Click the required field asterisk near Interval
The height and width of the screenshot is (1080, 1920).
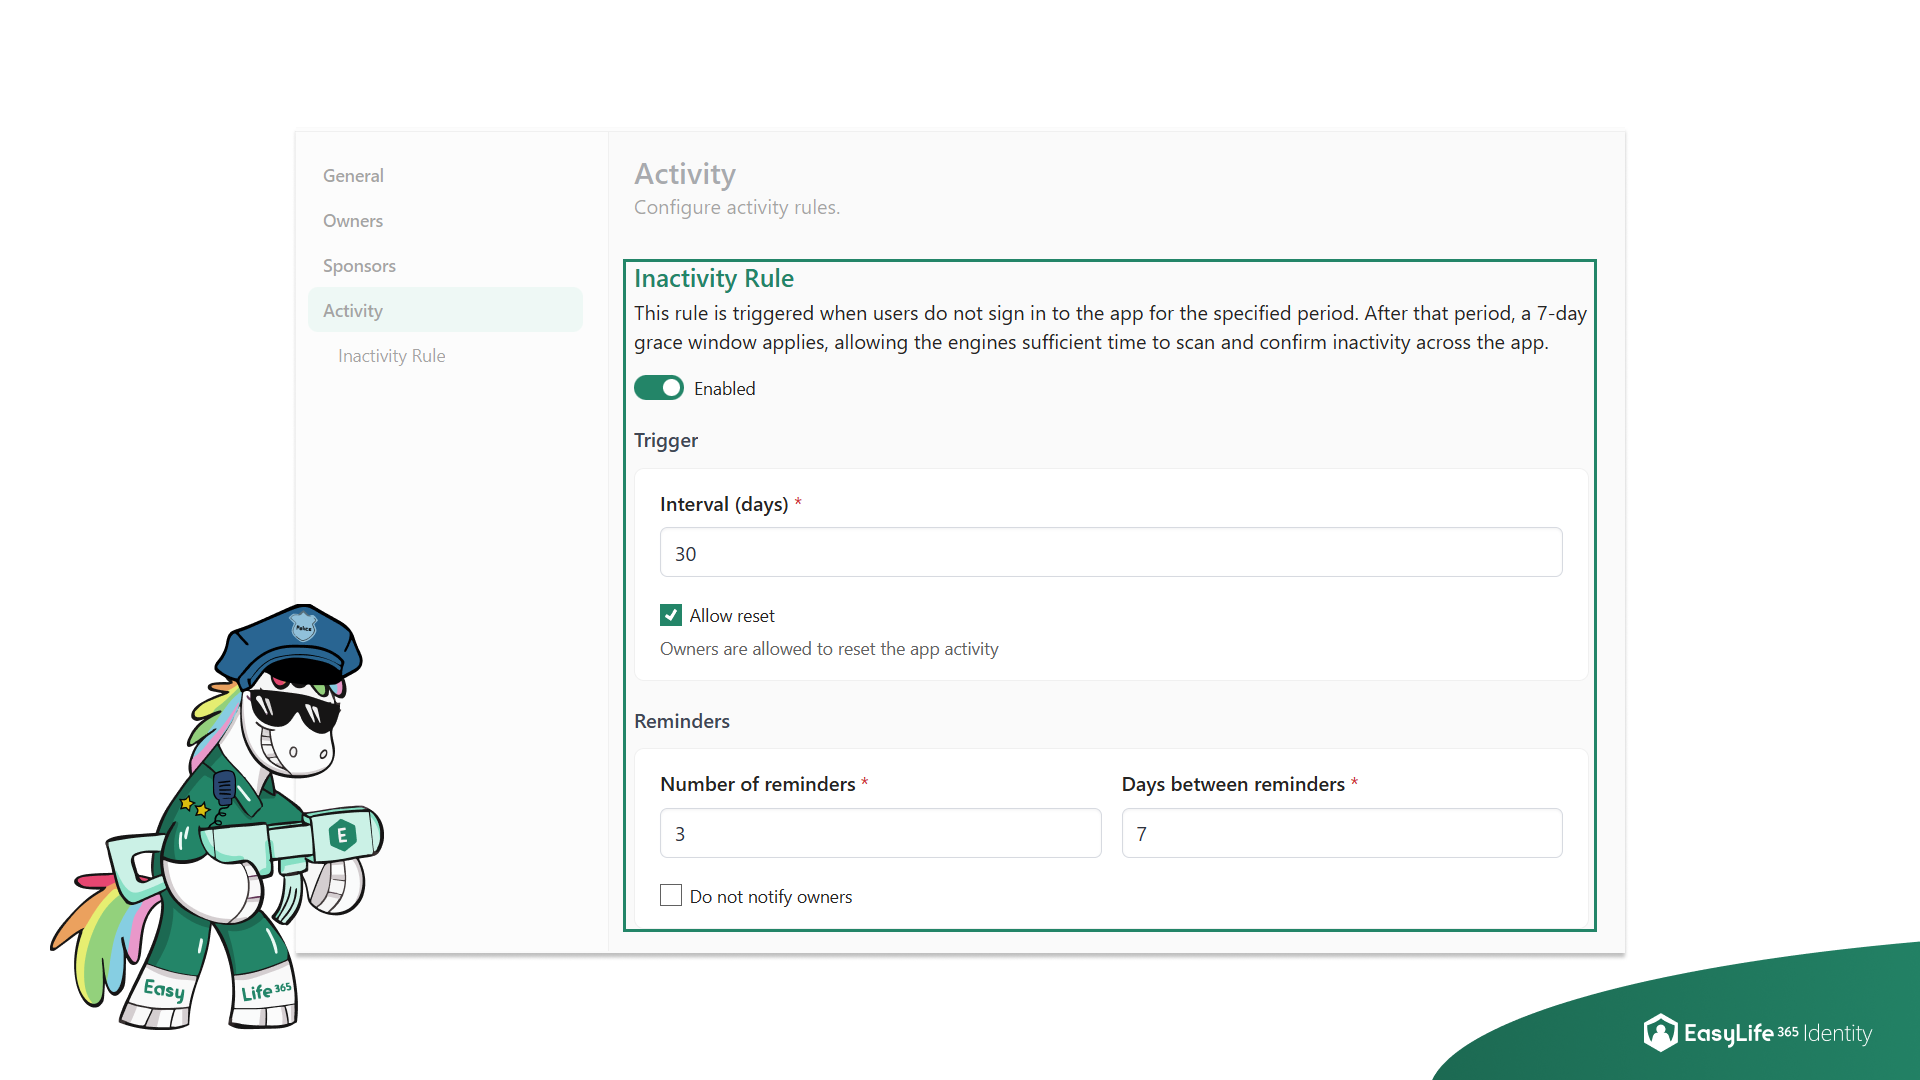pos(798,503)
